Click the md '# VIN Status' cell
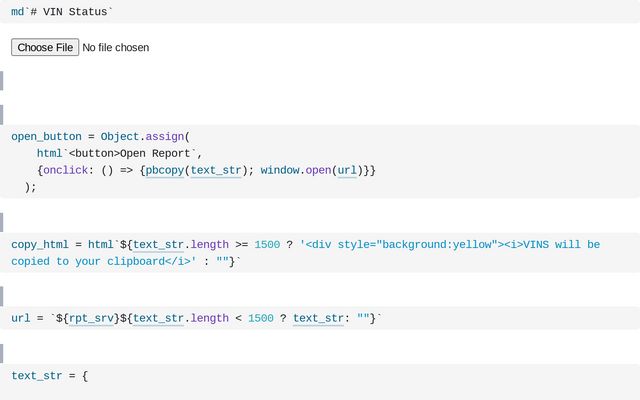 pyautogui.click(x=62, y=11)
